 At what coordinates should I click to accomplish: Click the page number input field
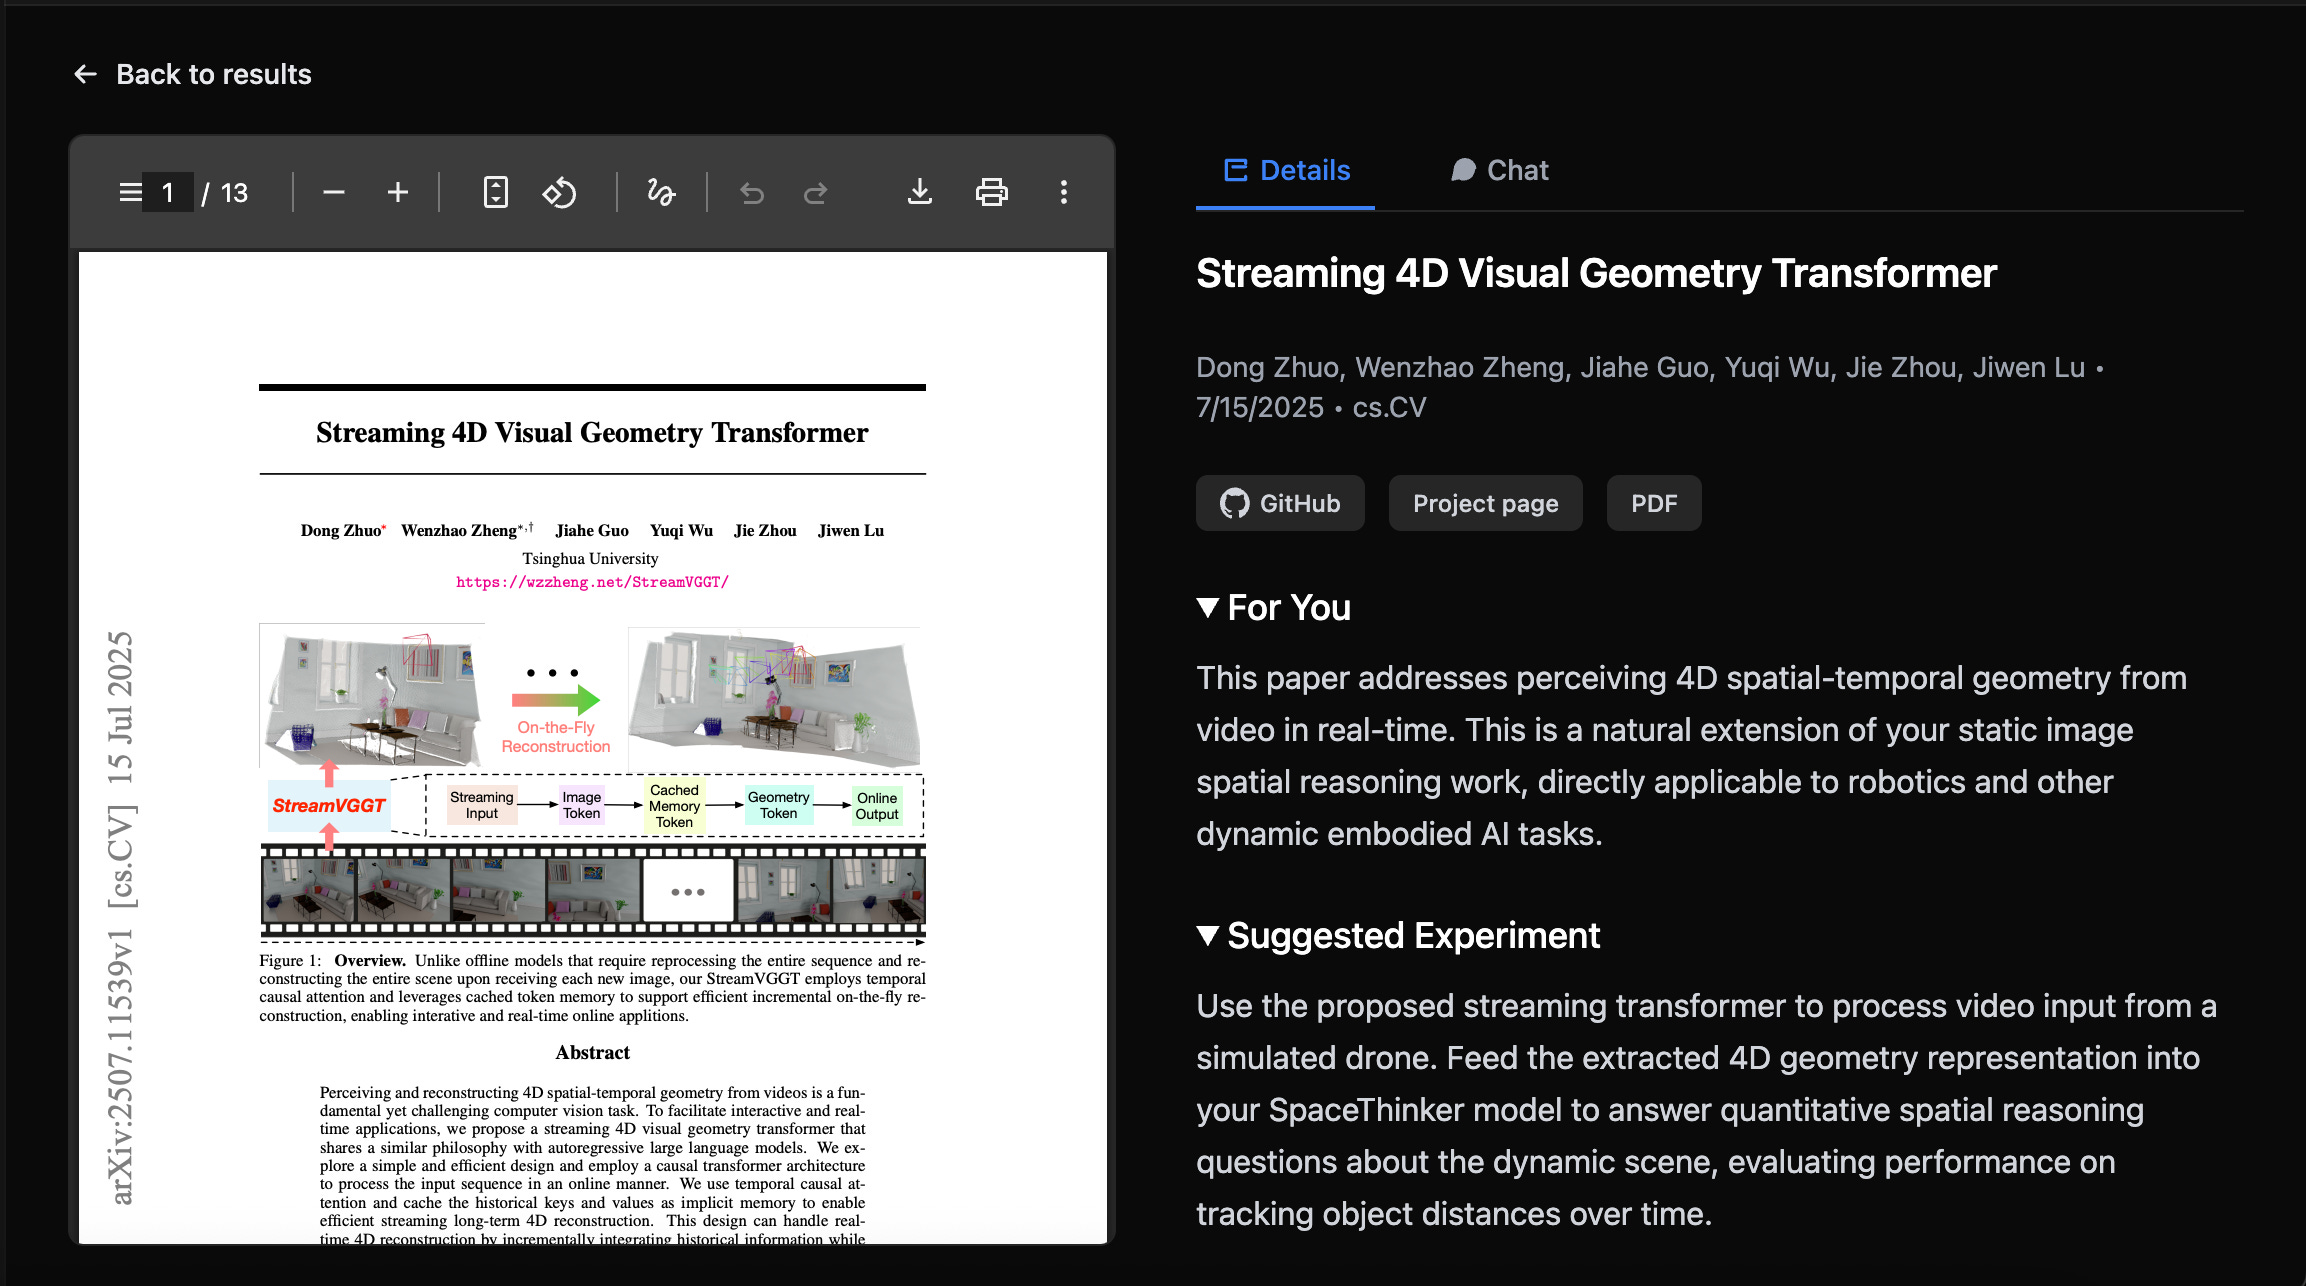168,192
